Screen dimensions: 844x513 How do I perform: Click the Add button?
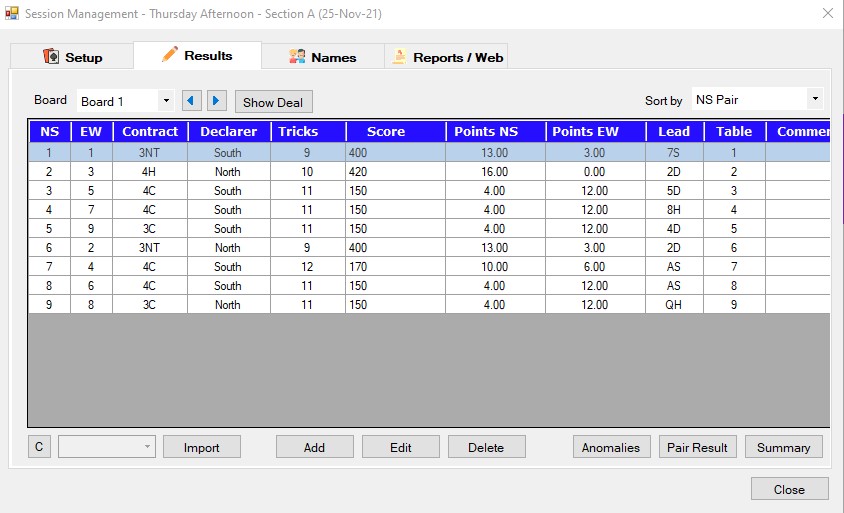coord(314,447)
